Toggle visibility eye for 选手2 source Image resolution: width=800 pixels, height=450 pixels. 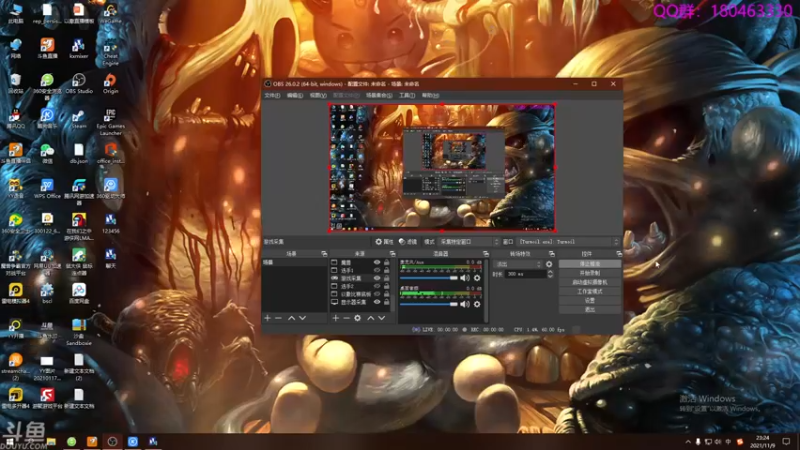(377, 286)
